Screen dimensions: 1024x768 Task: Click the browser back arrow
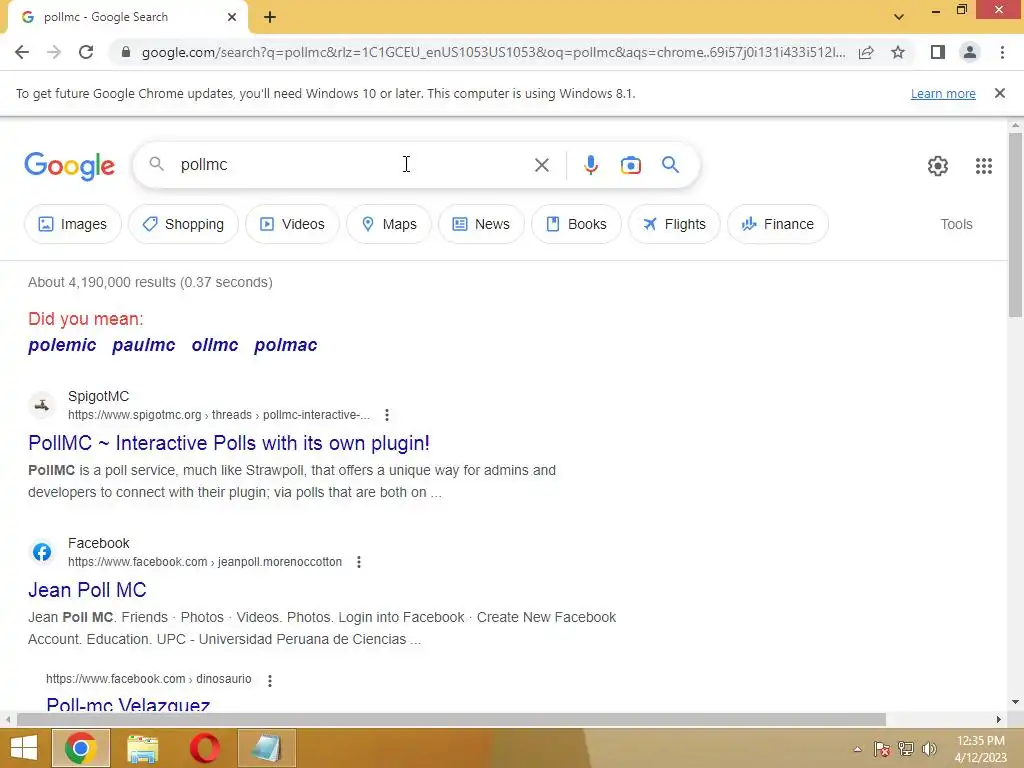(x=22, y=52)
